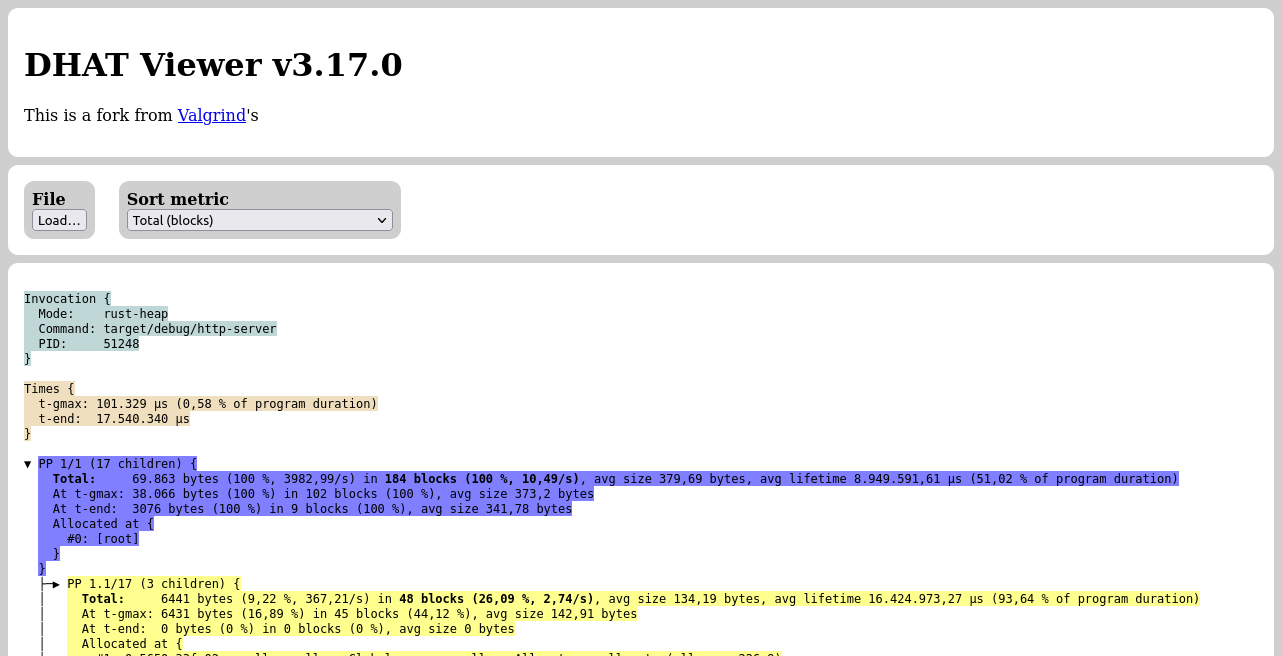
Task: Click the Sort metric label
Action: (x=178, y=199)
